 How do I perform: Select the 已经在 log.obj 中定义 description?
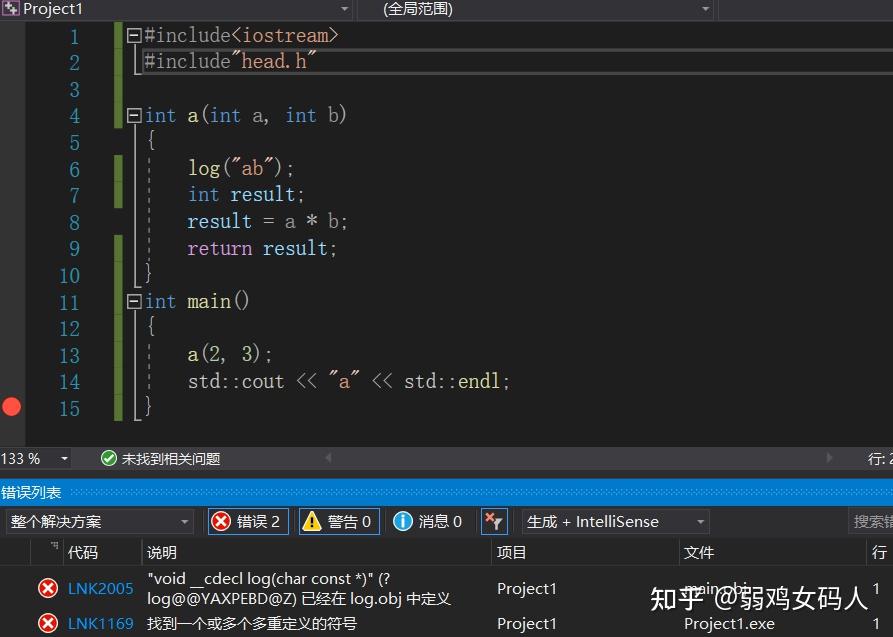376,599
